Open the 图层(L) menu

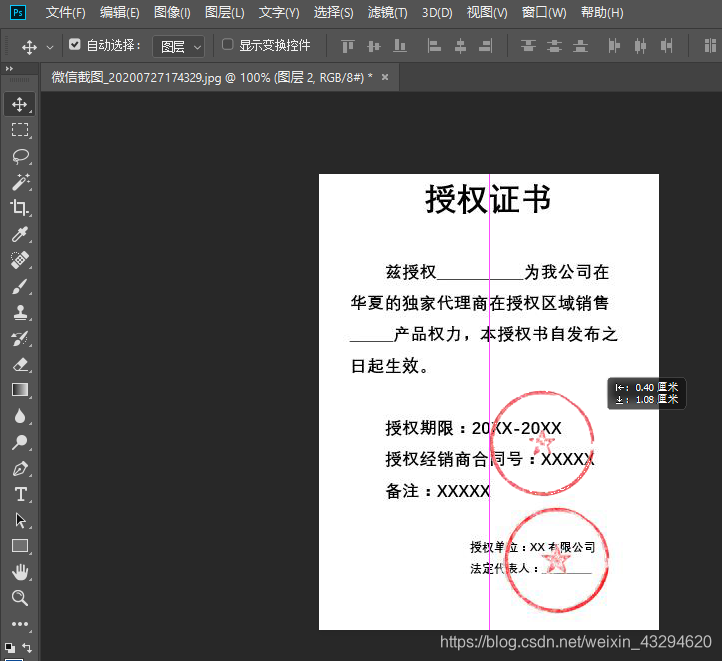pyautogui.click(x=225, y=12)
